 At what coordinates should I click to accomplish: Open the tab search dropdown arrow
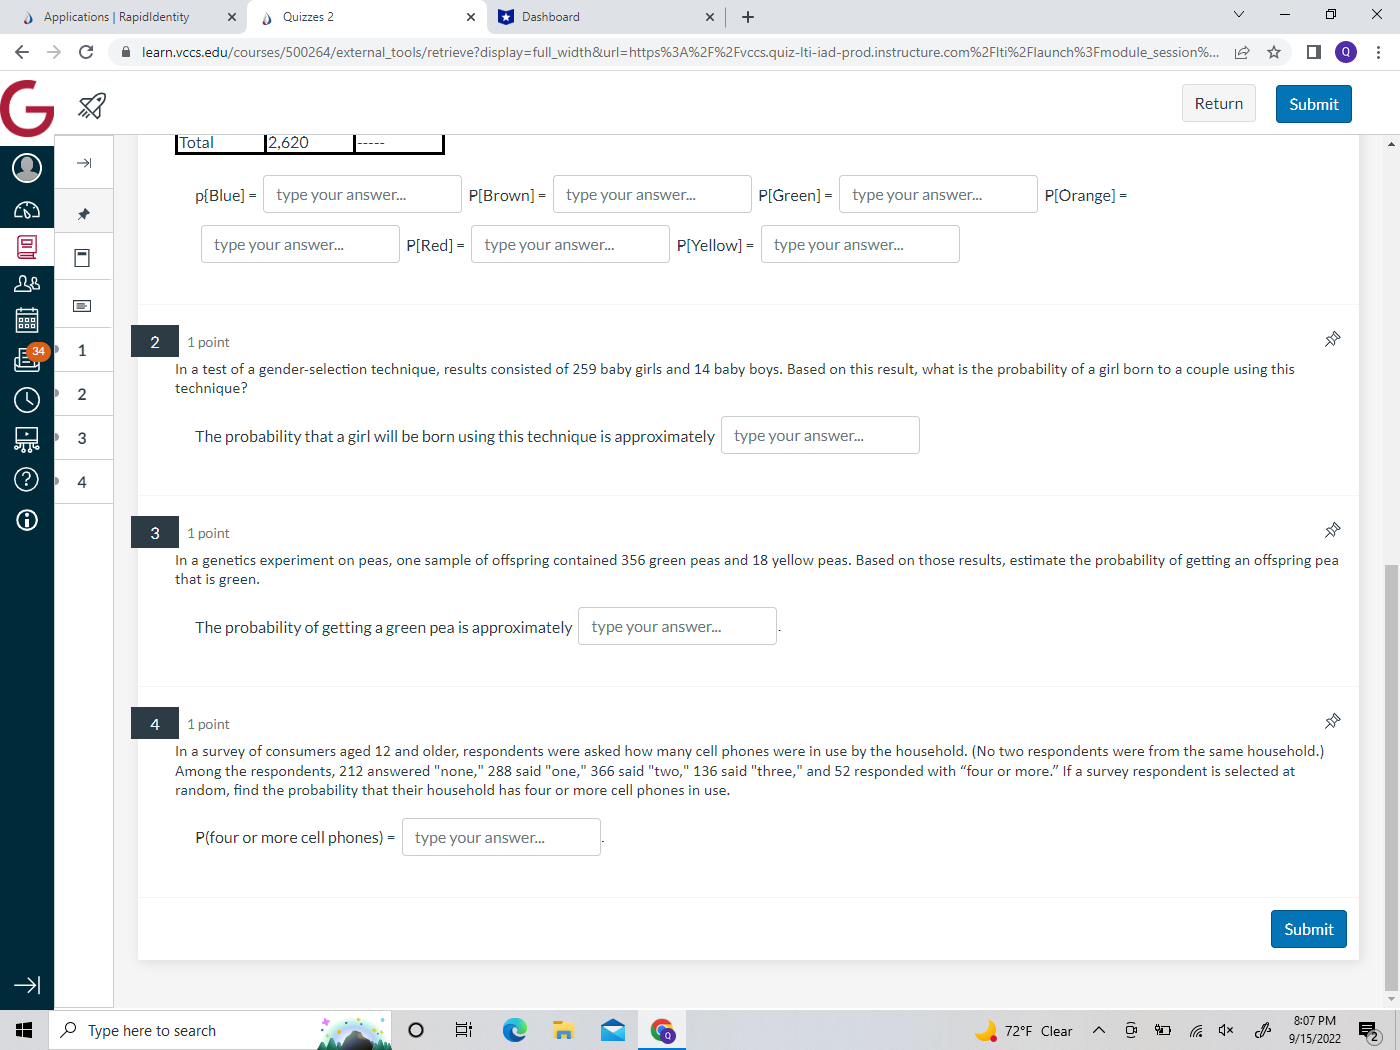[1239, 15]
